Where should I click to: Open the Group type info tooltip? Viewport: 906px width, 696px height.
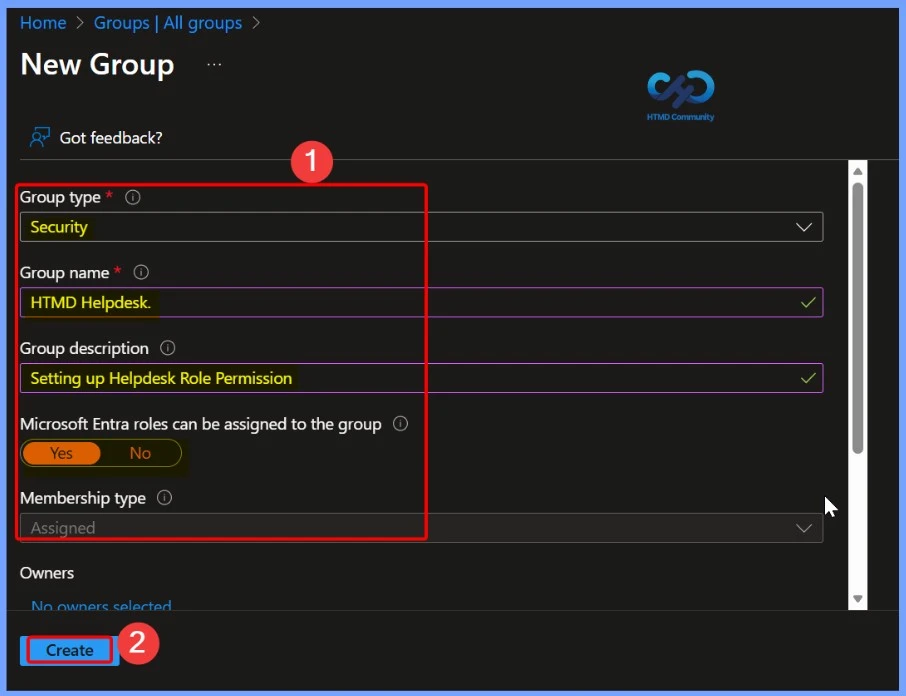132,197
